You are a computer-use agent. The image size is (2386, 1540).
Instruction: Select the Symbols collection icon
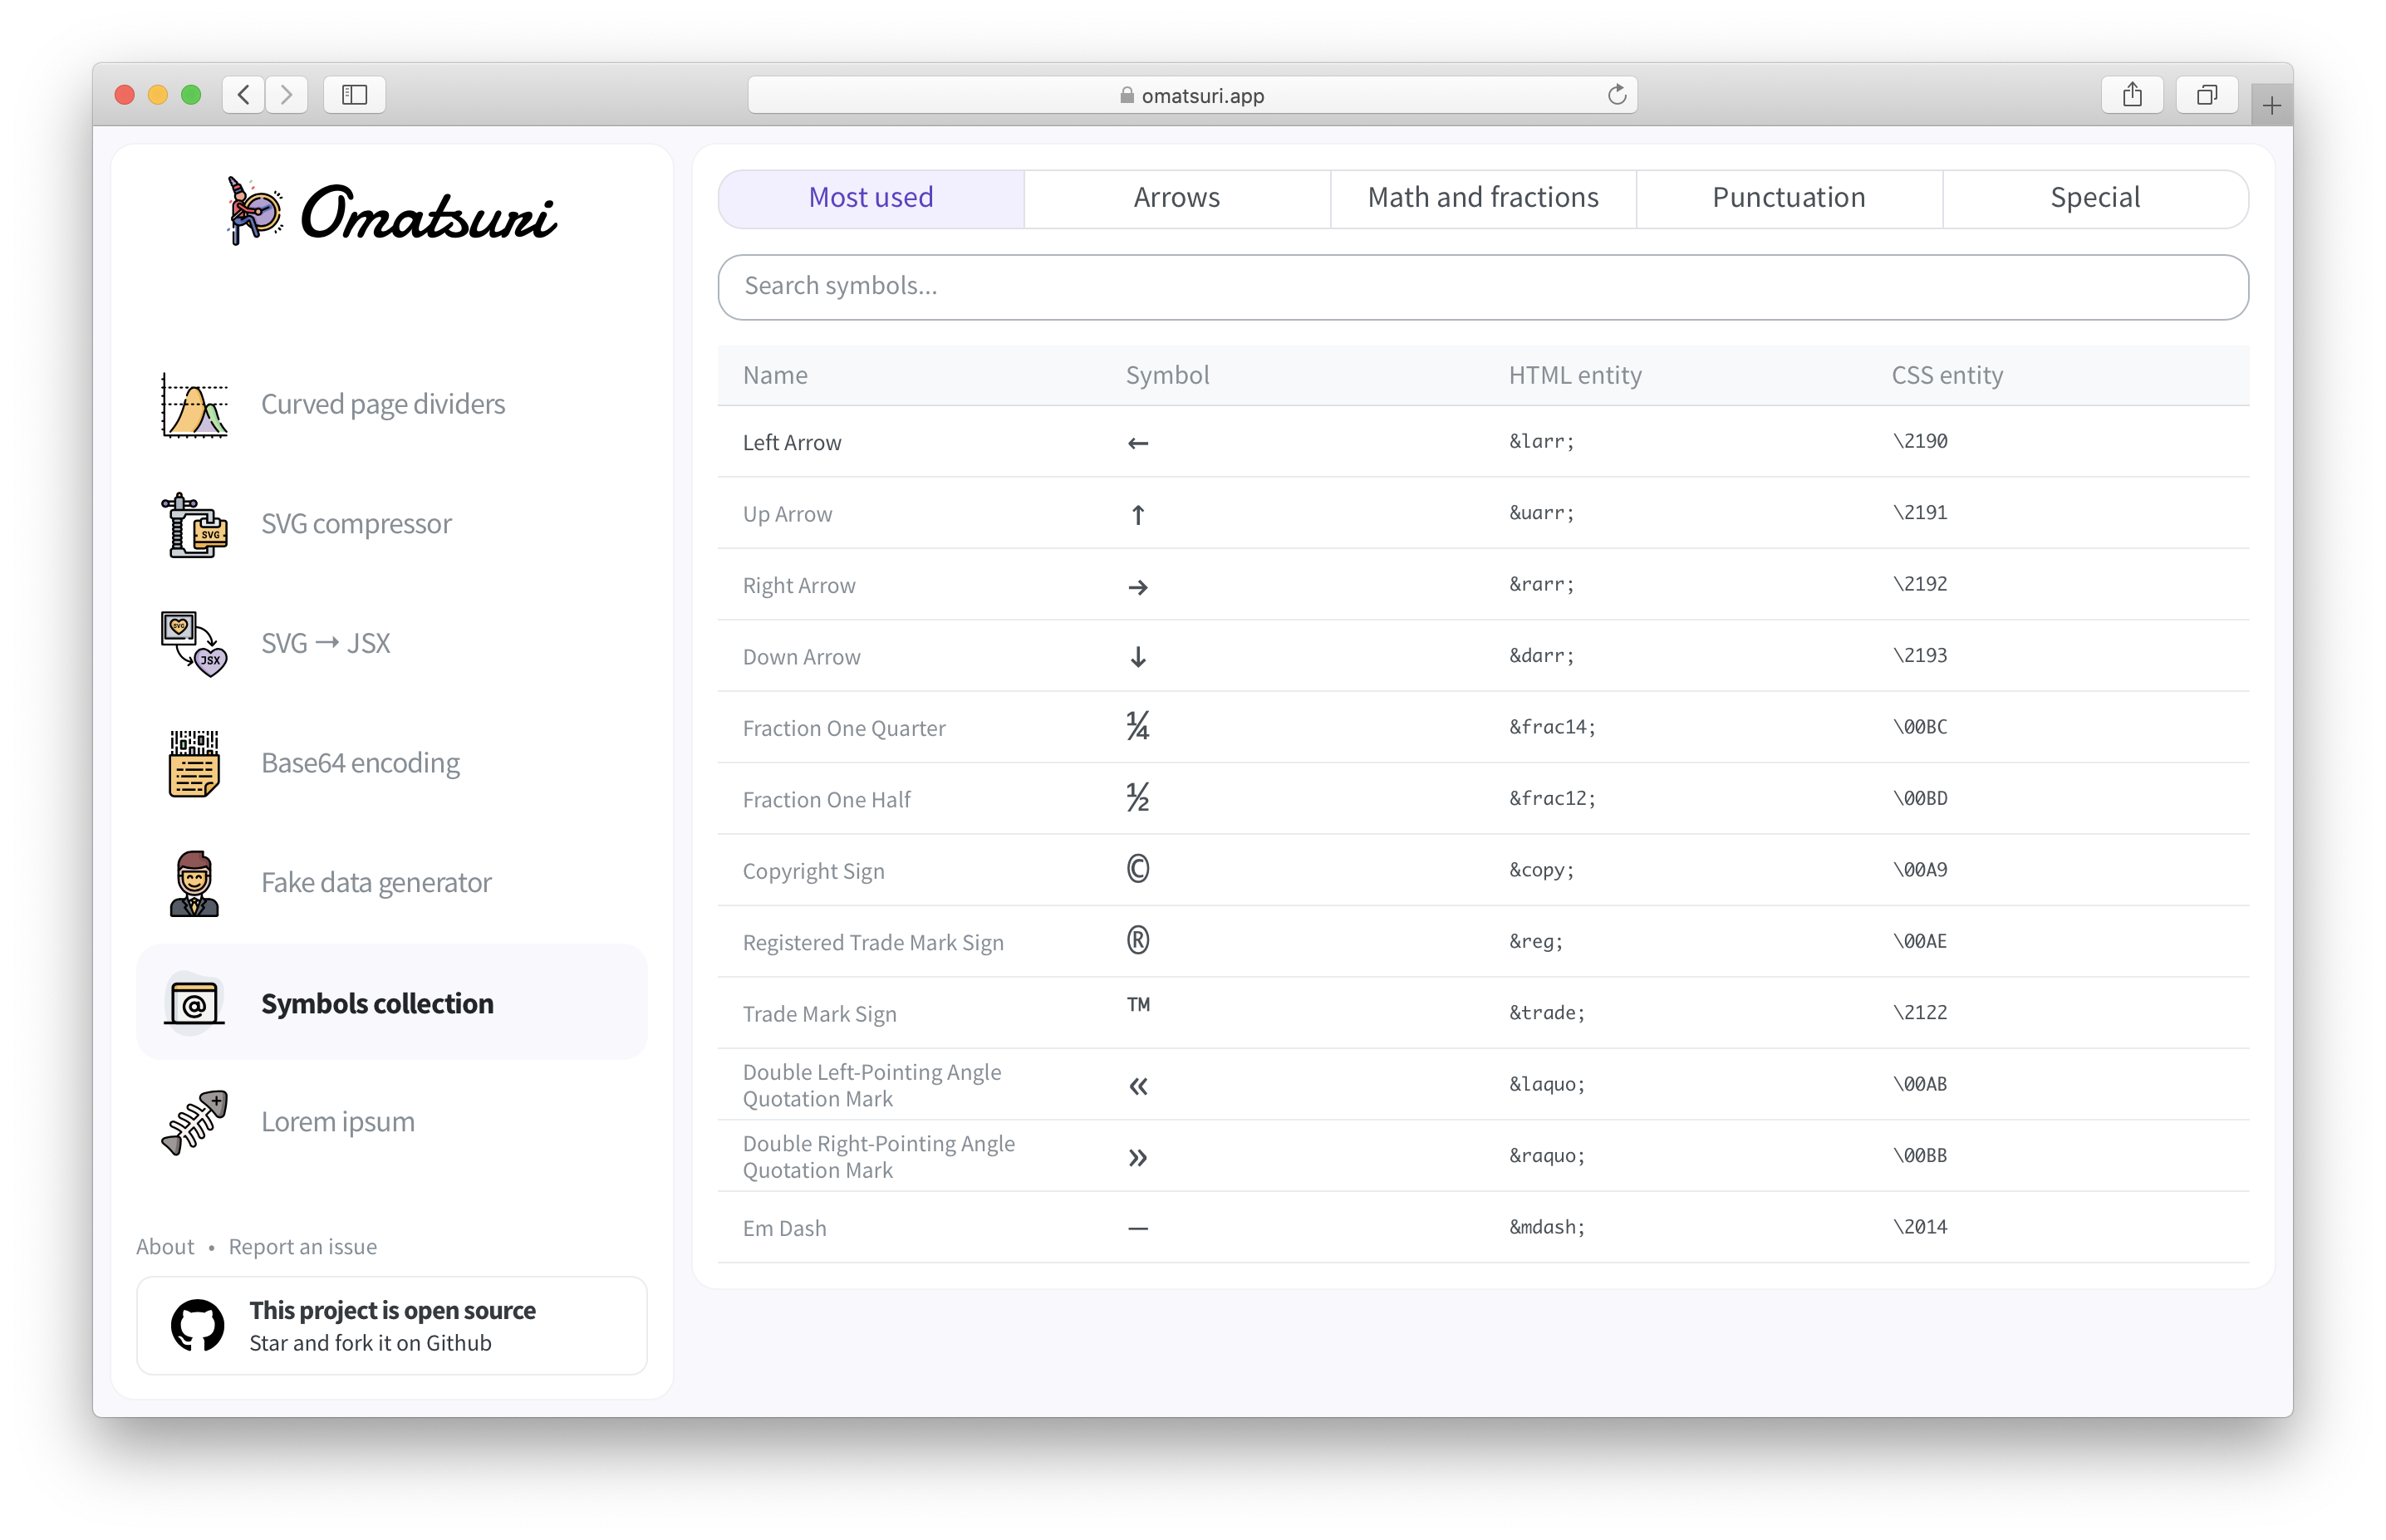click(x=194, y=1003)
